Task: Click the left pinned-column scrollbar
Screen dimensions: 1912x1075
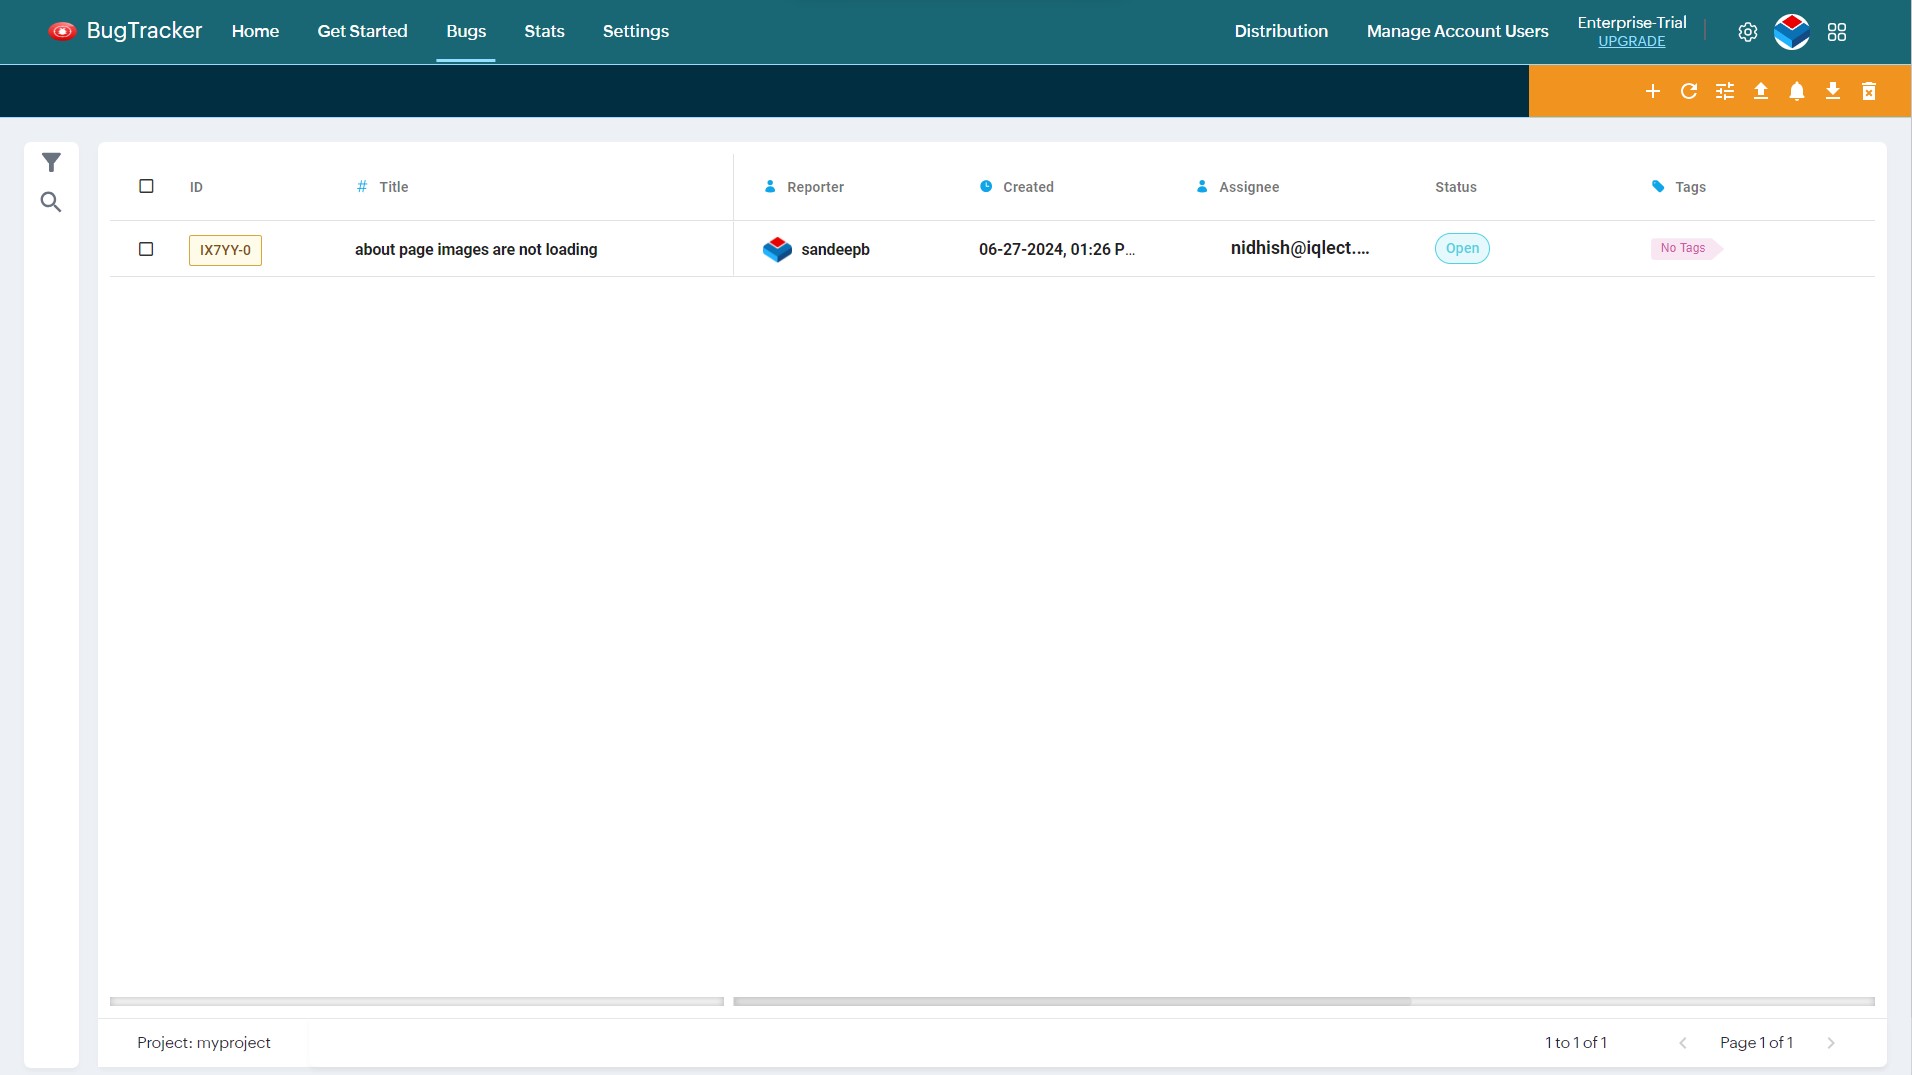Action: tap(416, 1001)
